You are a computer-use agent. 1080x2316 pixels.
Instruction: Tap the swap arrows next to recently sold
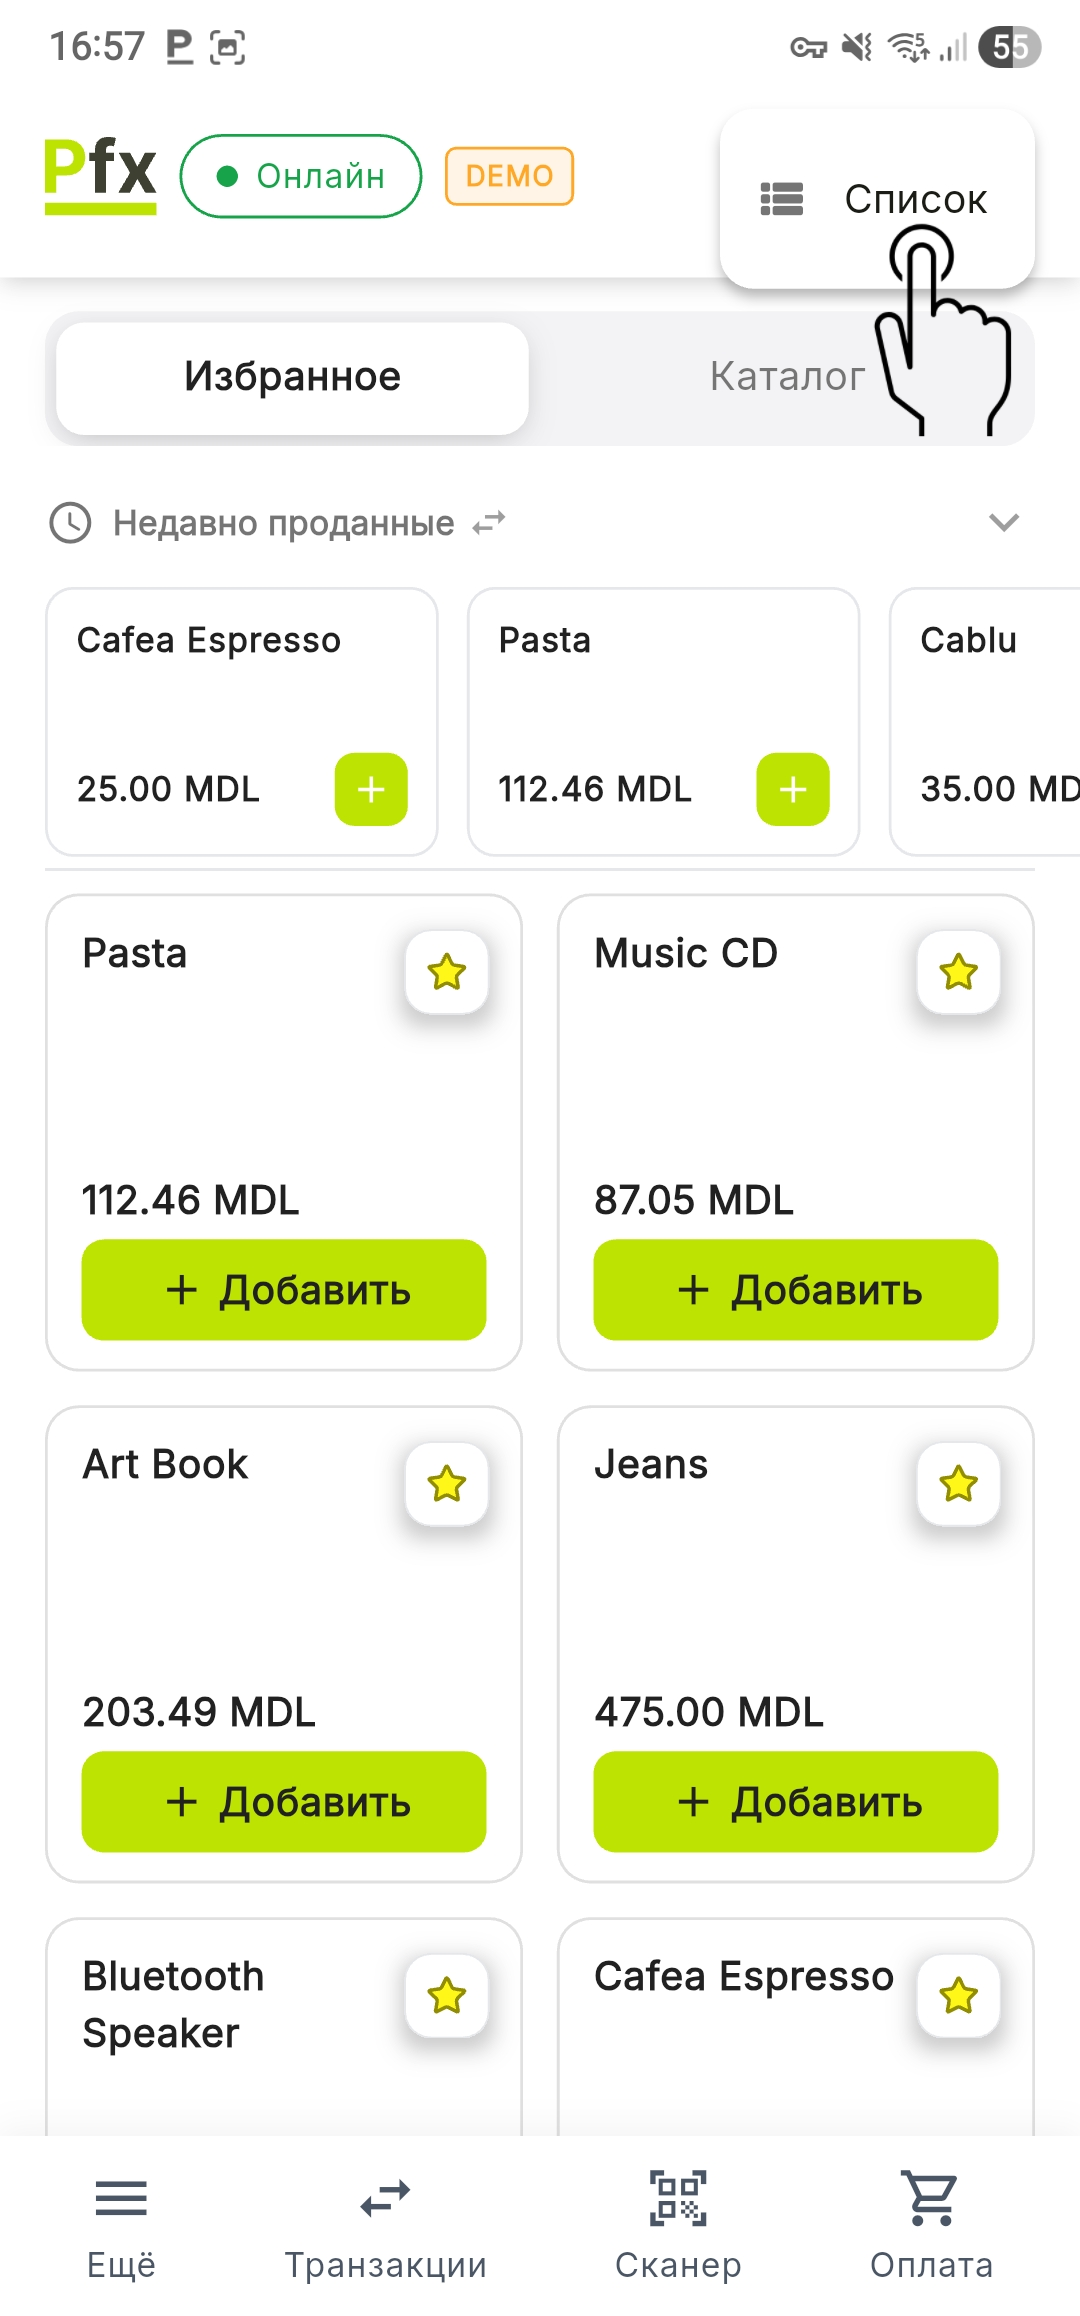489,523
